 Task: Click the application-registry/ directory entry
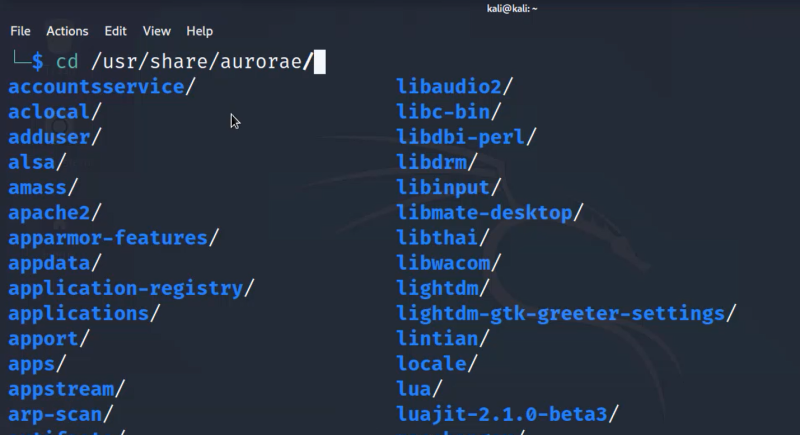coord(131,289)
